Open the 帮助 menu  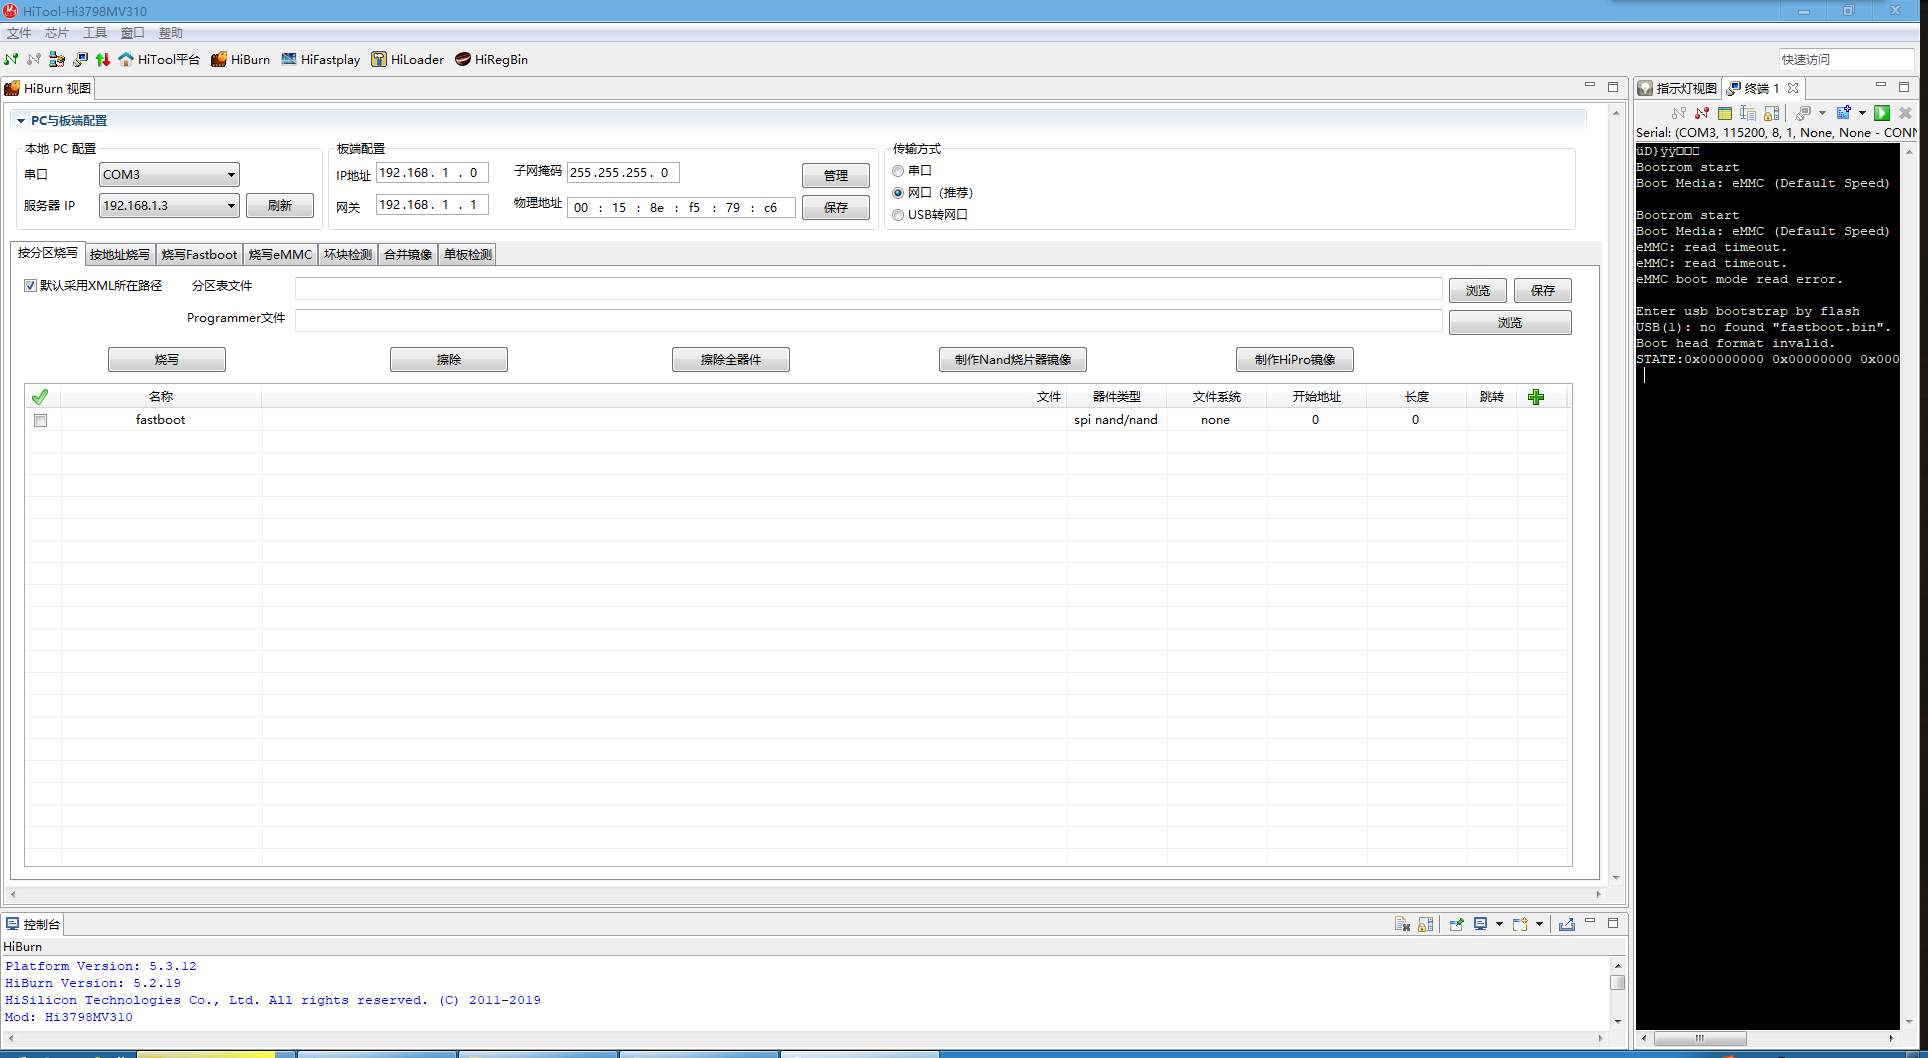click(171, 33)
